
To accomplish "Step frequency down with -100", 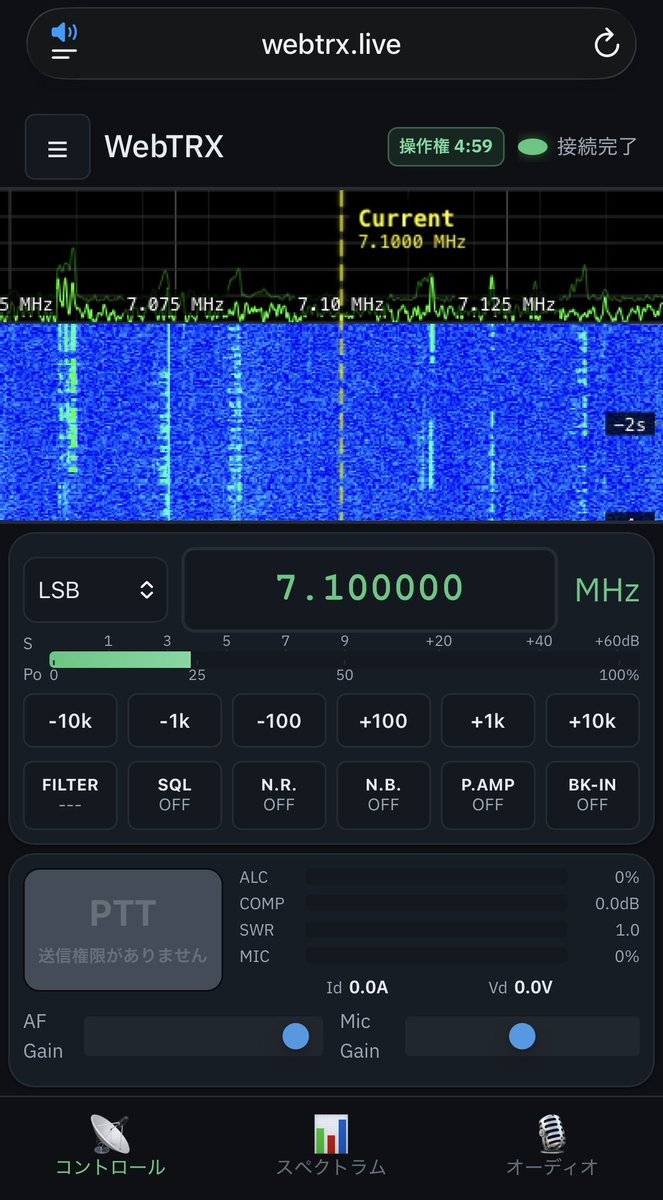I will tap(279, 721).
